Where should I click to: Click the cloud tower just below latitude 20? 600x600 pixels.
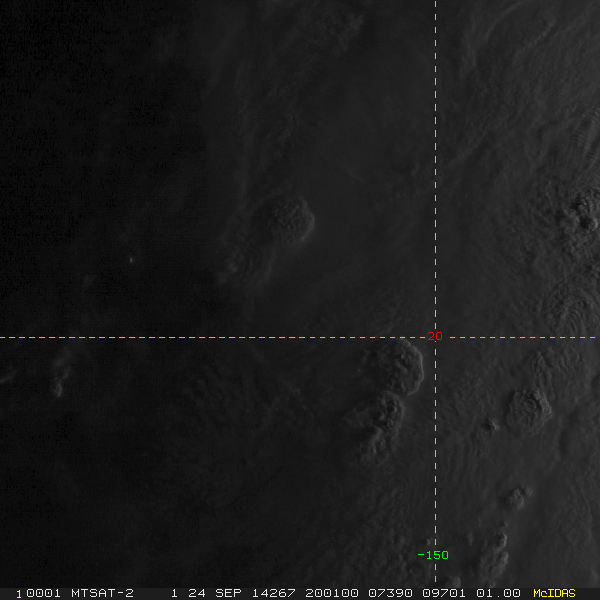[398, 367]
